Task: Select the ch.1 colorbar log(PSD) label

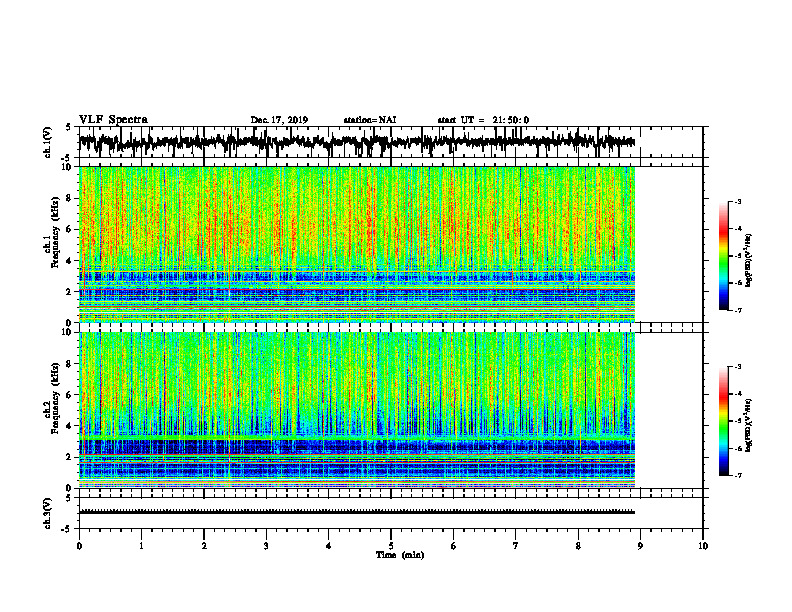Action: click(749, 261)
